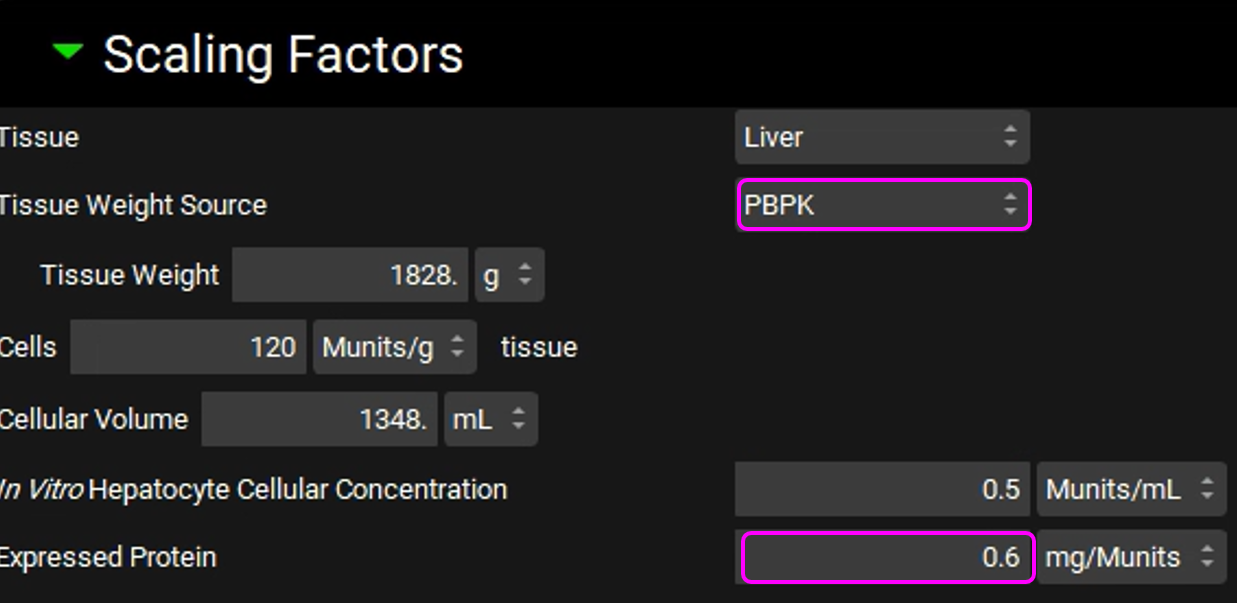The width and height of the screenshot is (1237, 603).
Task: Click the Tissue Weight label
Action: (130, 276)
